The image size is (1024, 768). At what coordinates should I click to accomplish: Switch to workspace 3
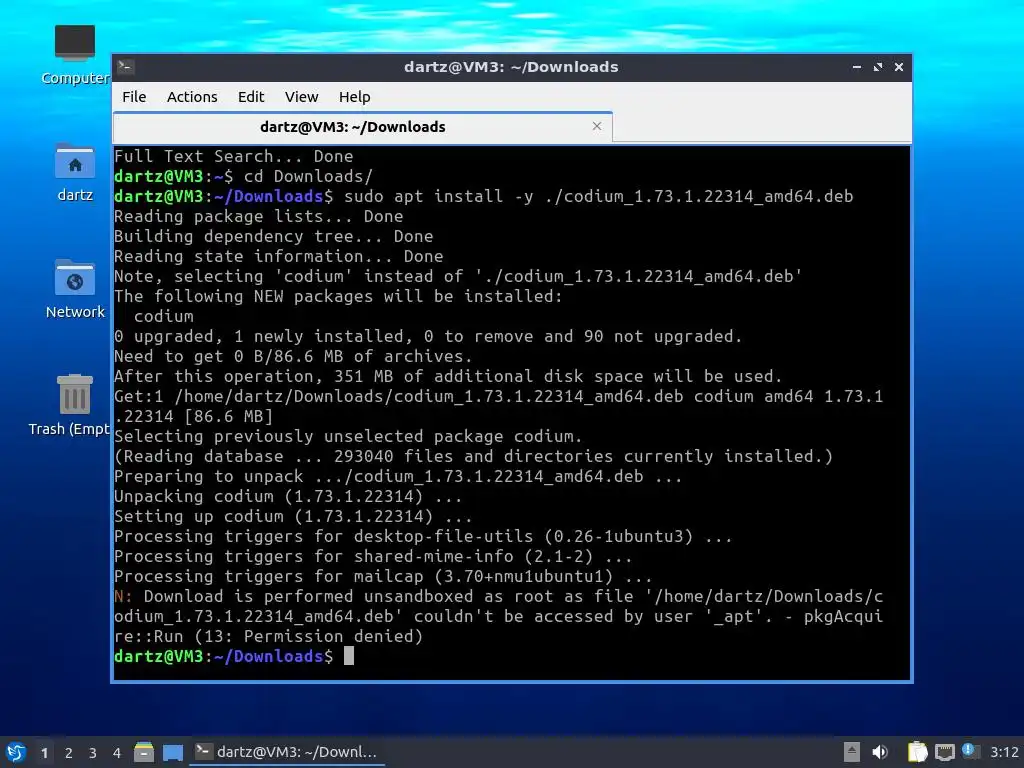click(93, 753)
